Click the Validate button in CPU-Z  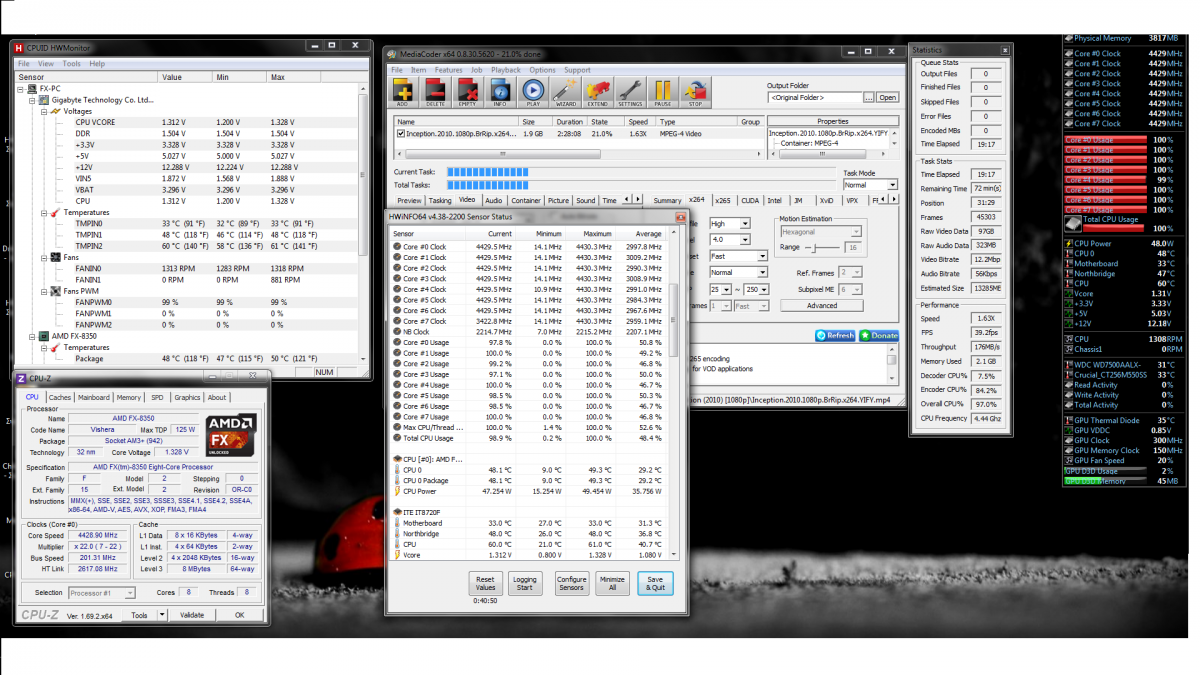(x=192, y=615)
